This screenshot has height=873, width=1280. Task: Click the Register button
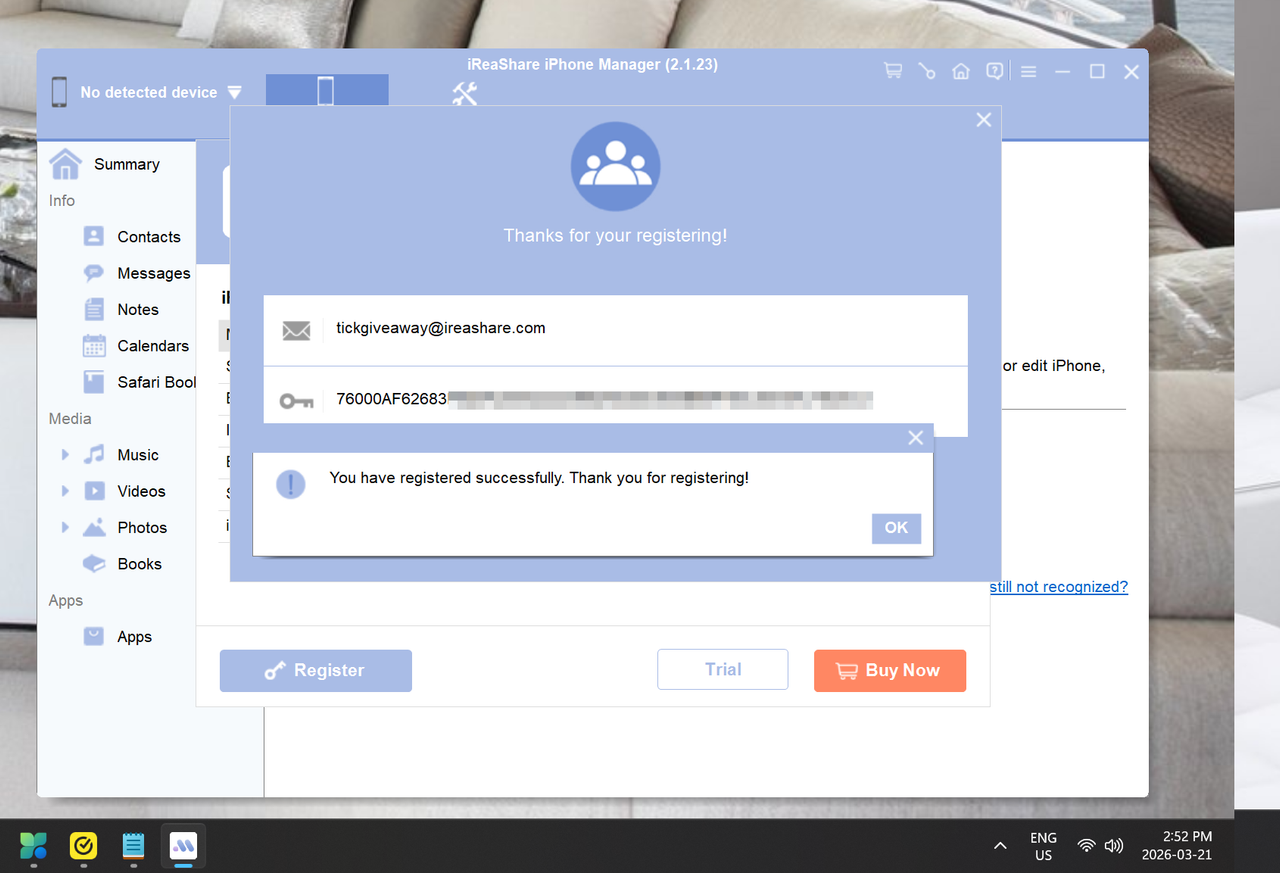coord(316,670)
